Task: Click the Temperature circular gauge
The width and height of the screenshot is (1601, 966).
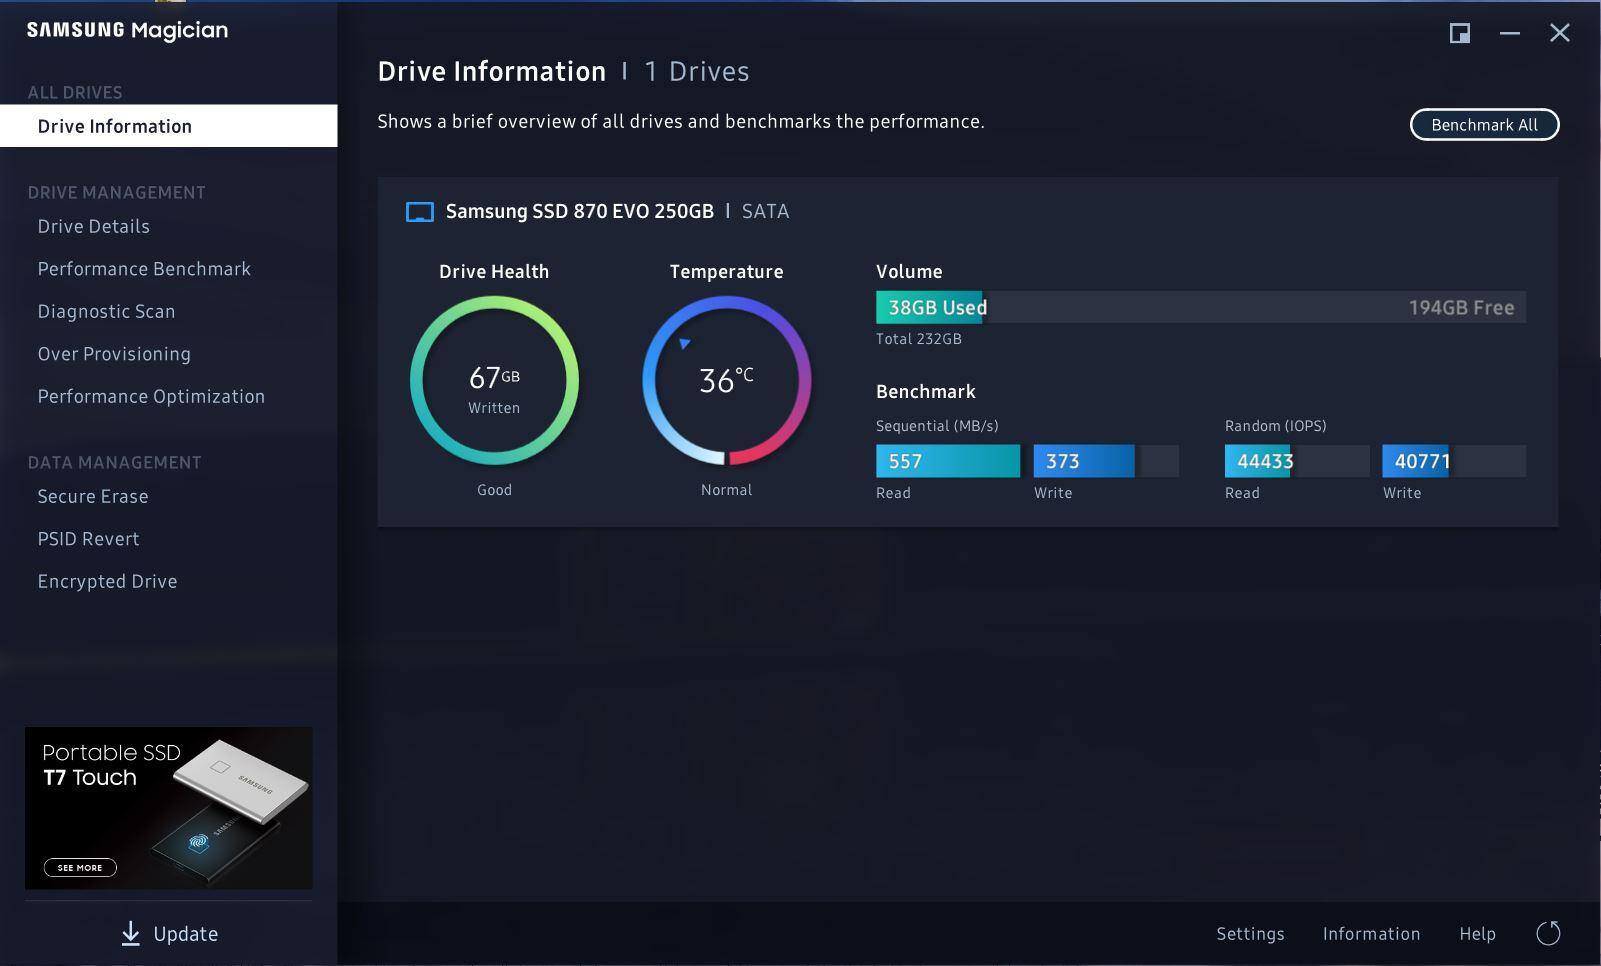Action: coord(726,380)
